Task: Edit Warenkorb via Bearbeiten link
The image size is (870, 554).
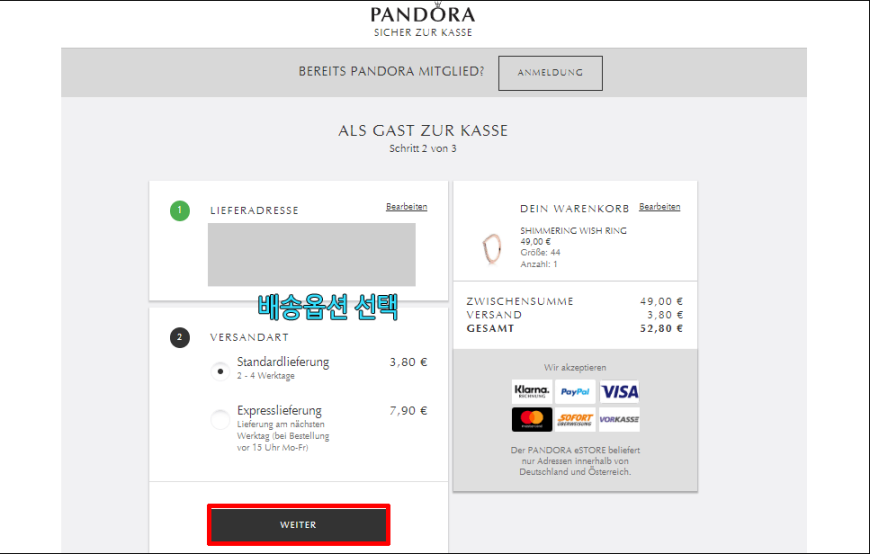Action: [660, 207]
